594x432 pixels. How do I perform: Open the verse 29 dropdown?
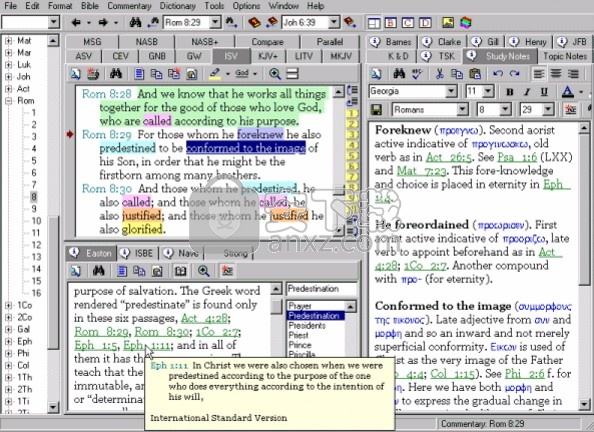click(548, 110)
